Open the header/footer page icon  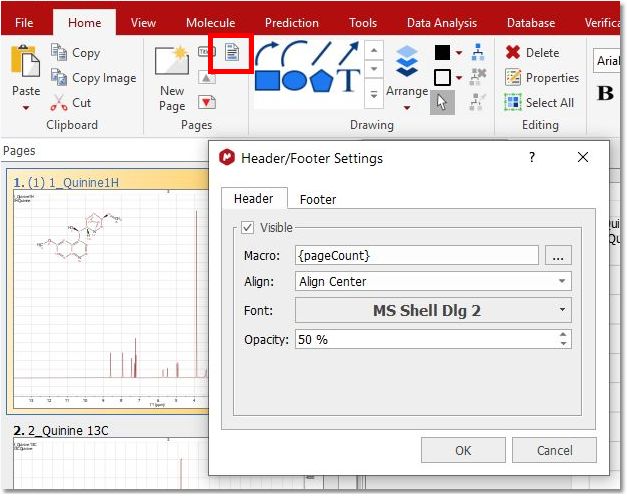coord(232,52)
